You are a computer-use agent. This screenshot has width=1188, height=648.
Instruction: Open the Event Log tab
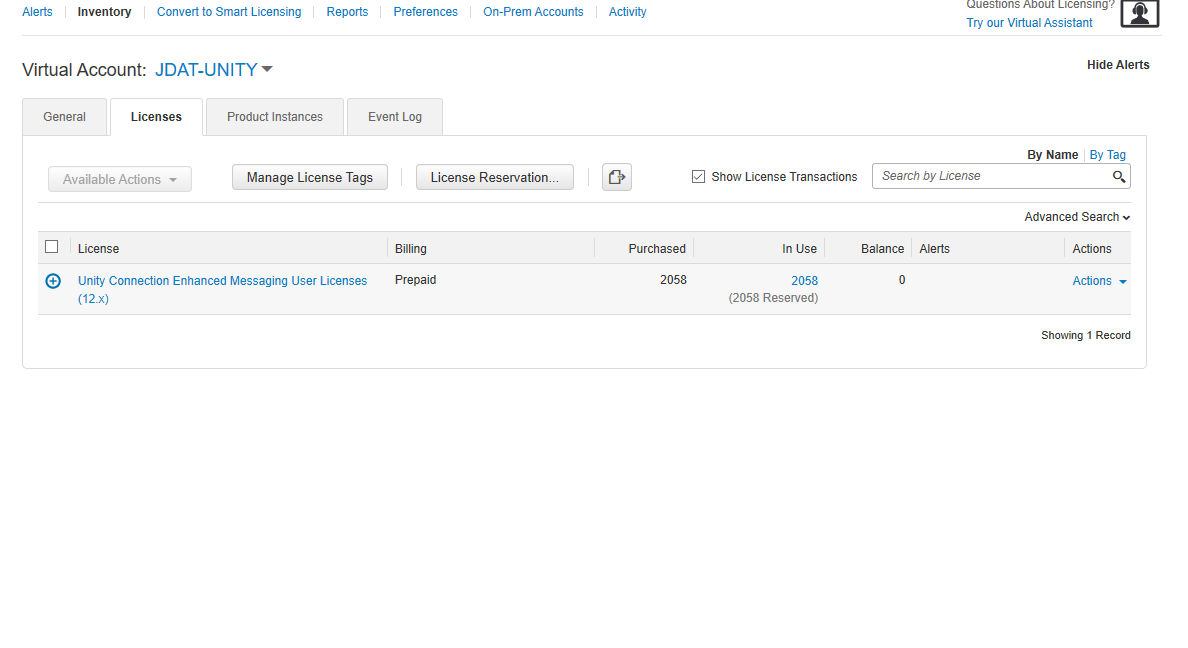point(394,116)
